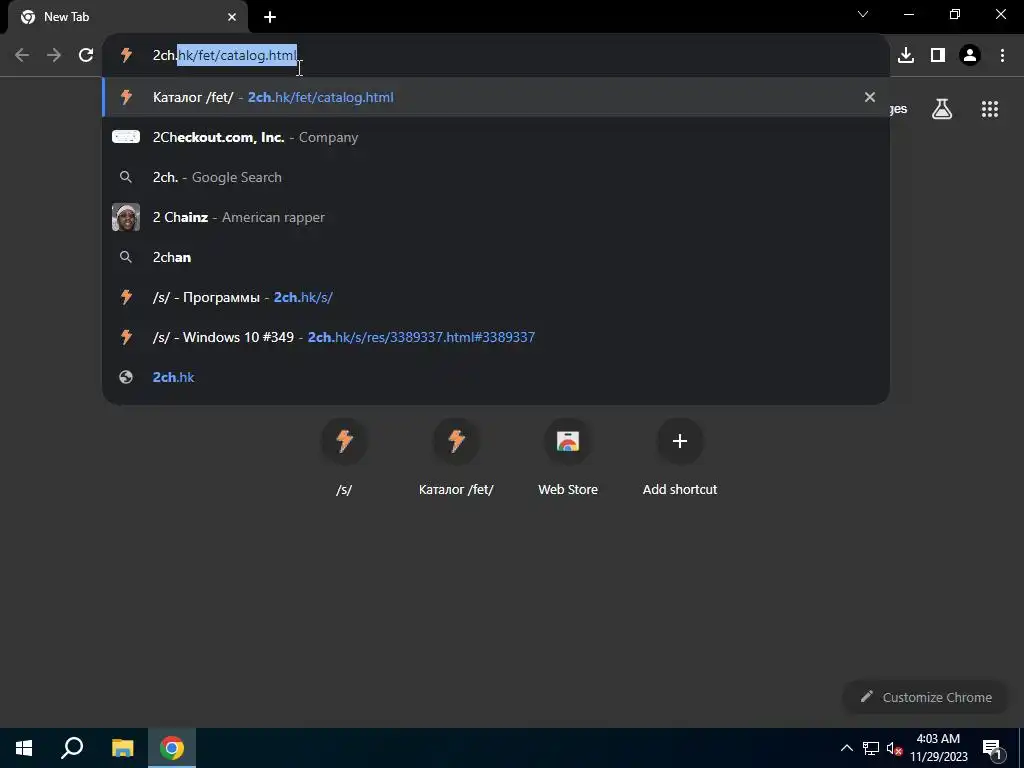Open File Explorer from taskbar
Viewport: 1024px width, 768px height.
click(x=122, y=748)
